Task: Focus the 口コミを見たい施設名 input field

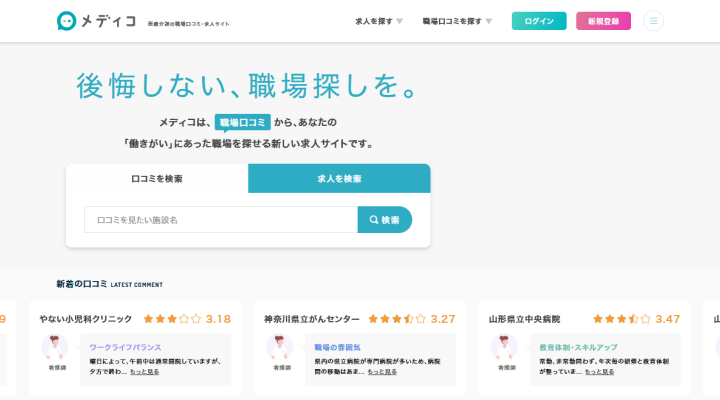Action: [x=221, y=220]
